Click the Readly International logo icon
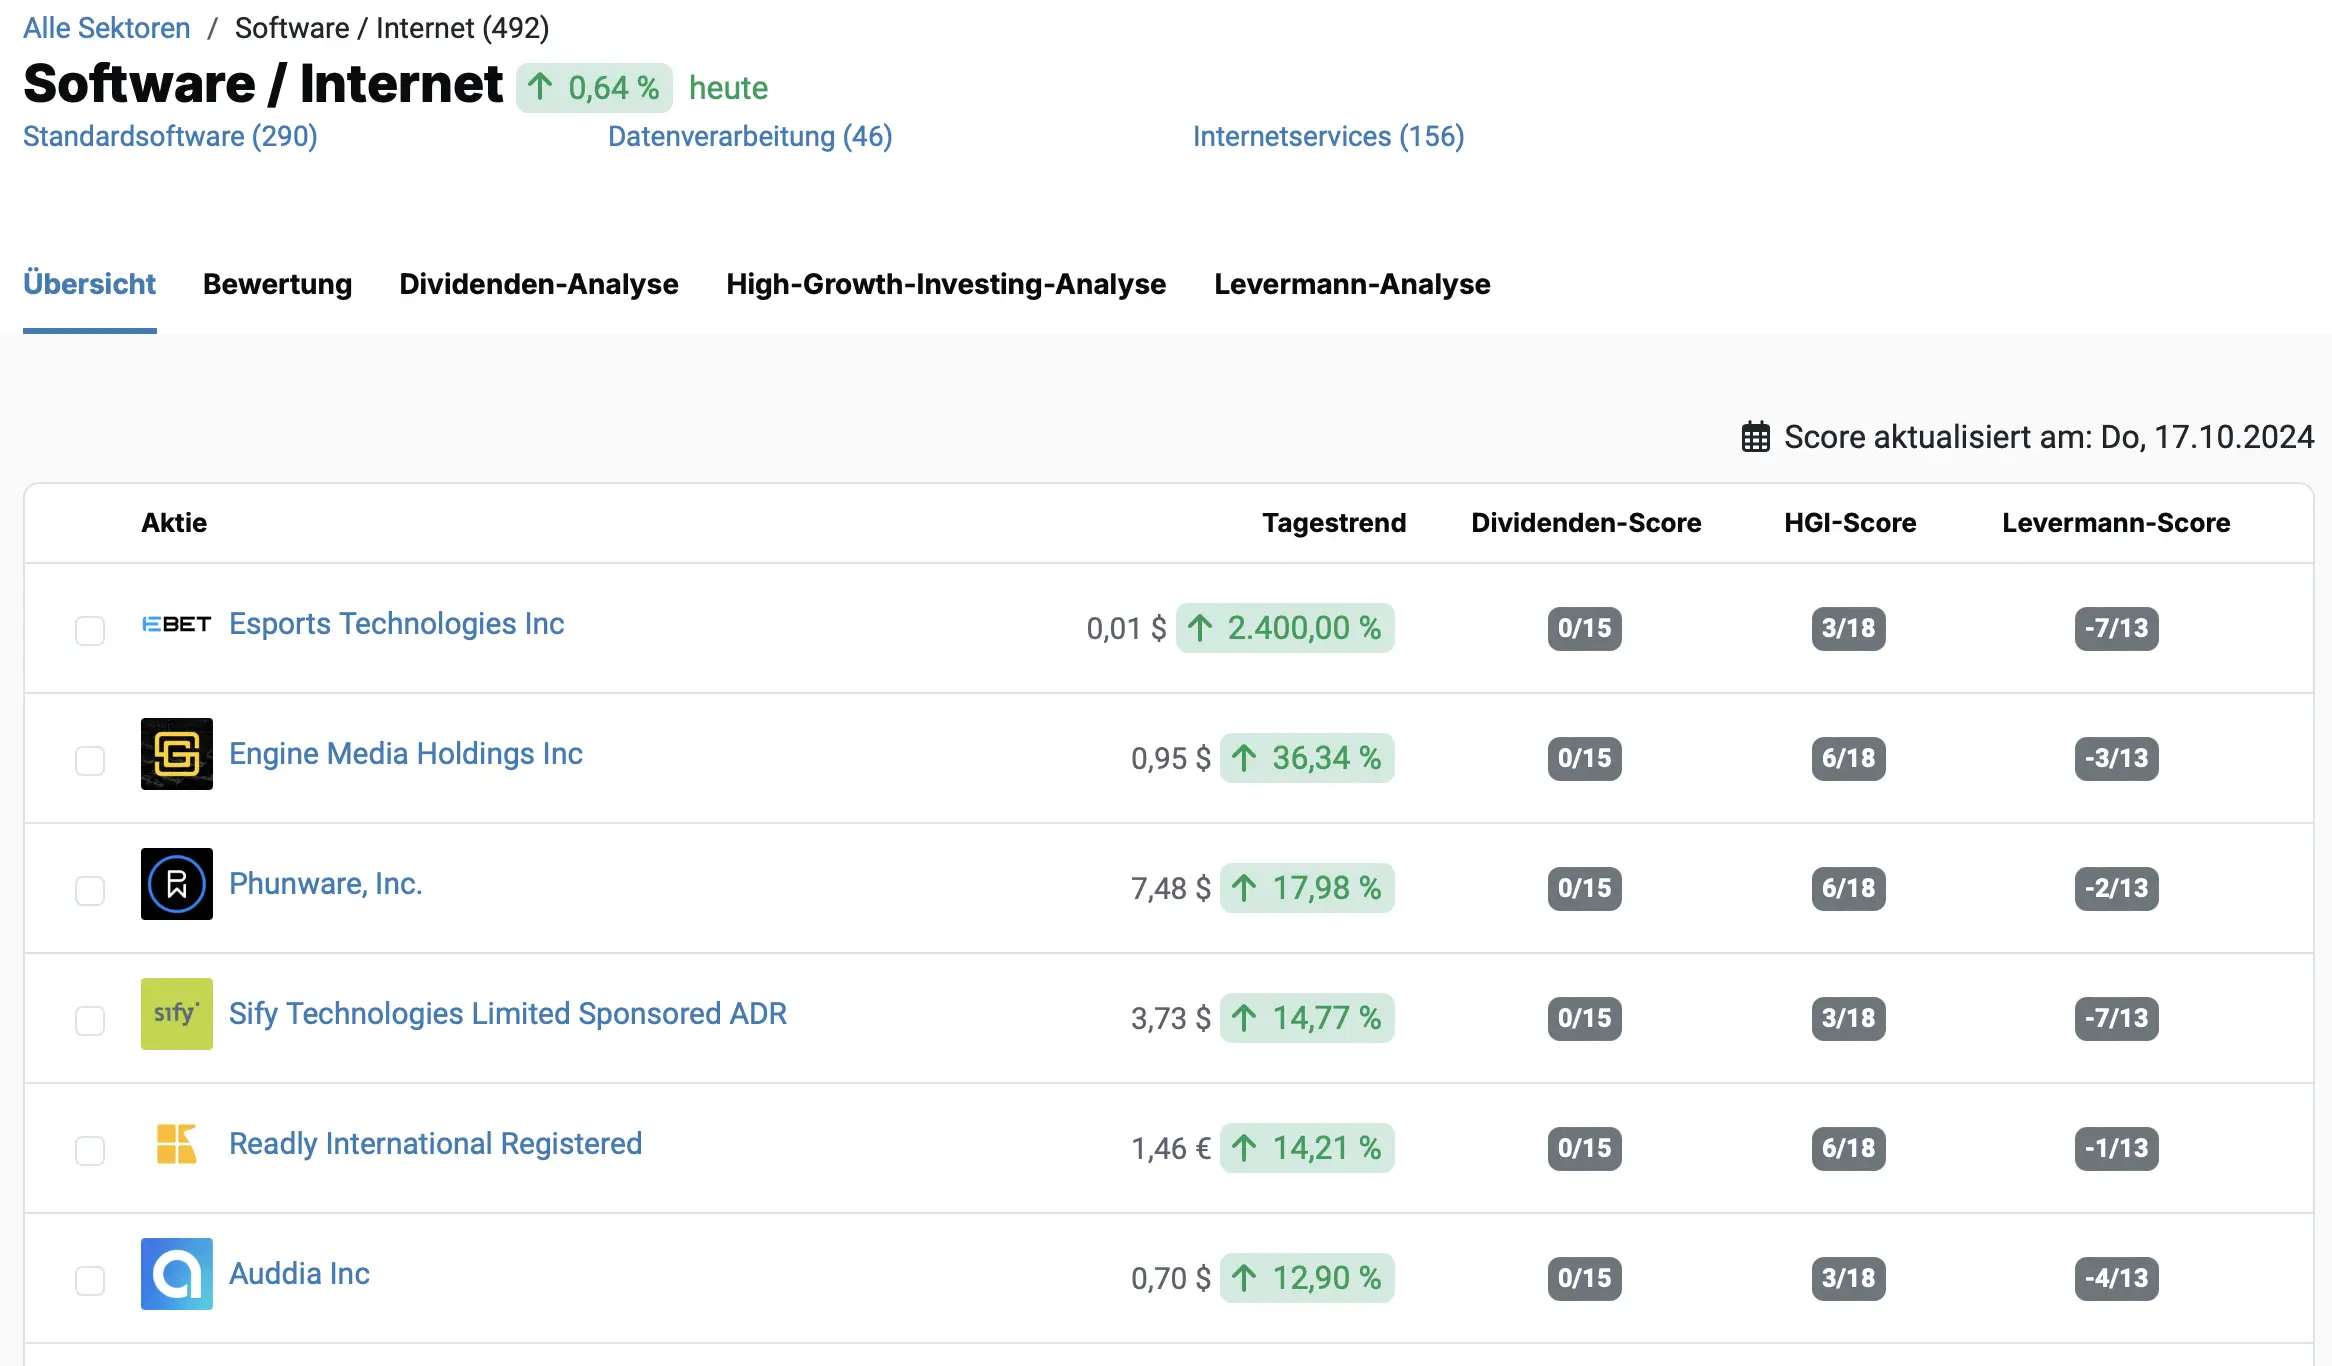 coord(177,1144)
